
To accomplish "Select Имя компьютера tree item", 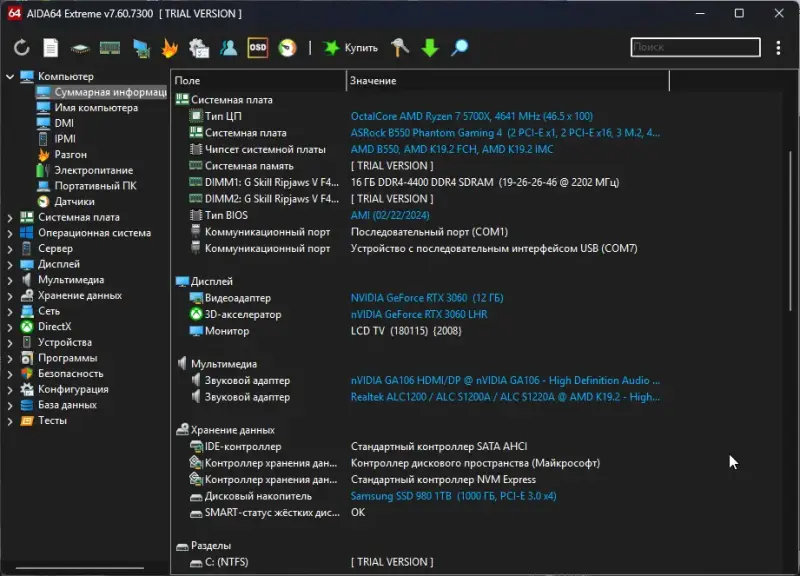I will [x=96, y=108].
